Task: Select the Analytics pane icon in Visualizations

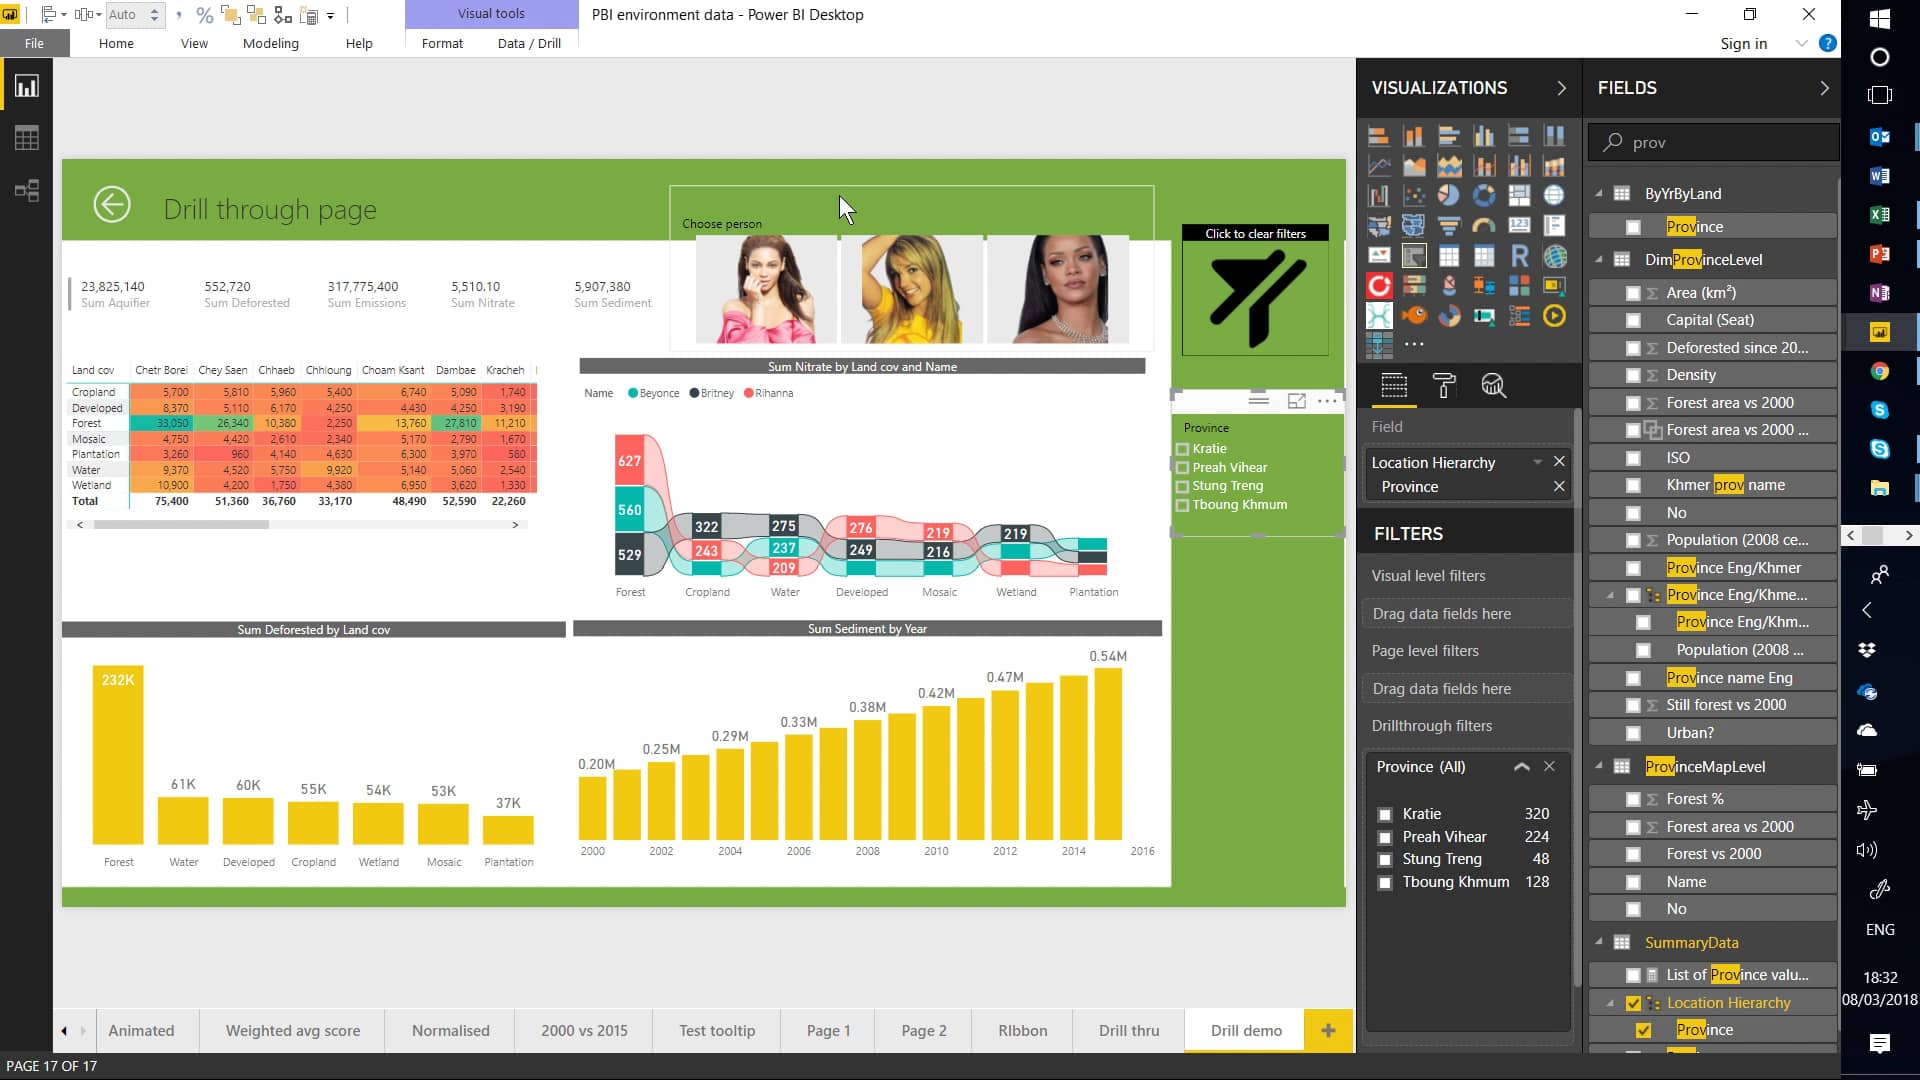Action: [x=1494, y=385]
